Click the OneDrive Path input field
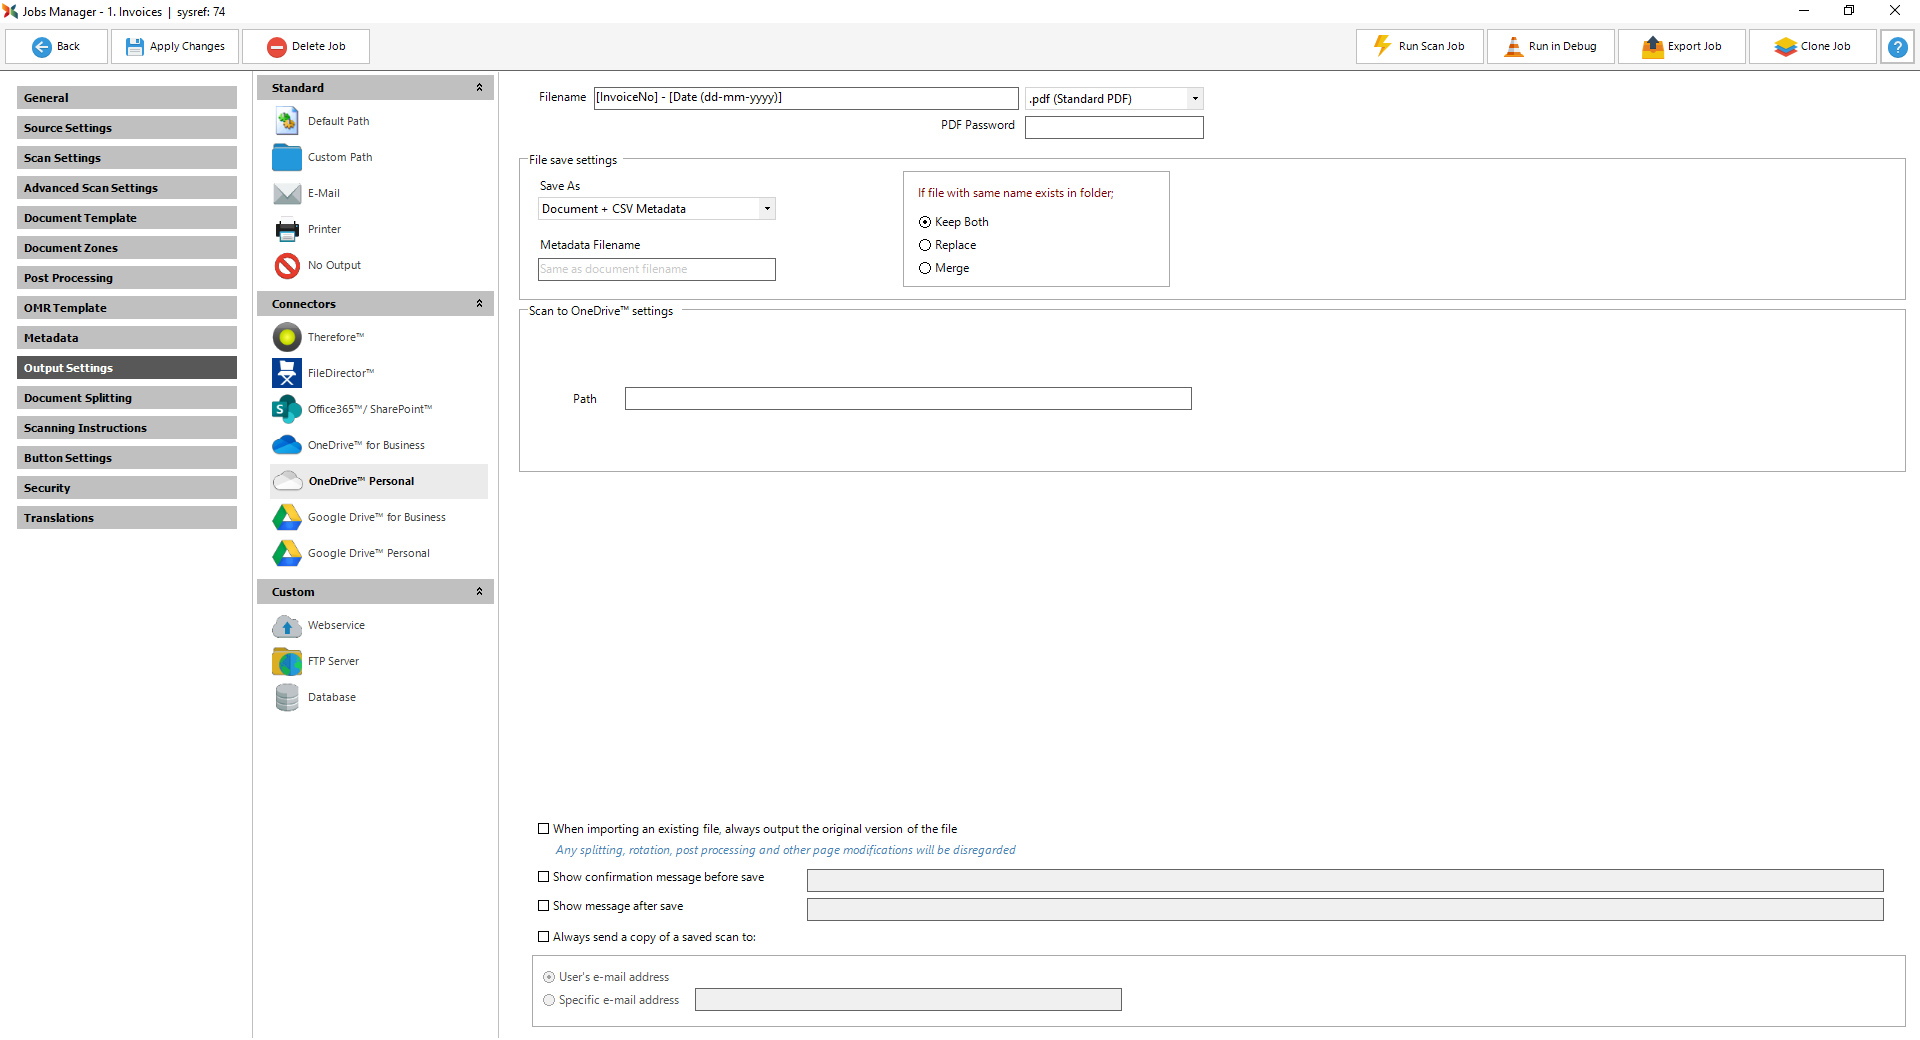Image resolution: width=1920 pixels, height=1040 pixels. pyautogui.click(x=907, y=399)
